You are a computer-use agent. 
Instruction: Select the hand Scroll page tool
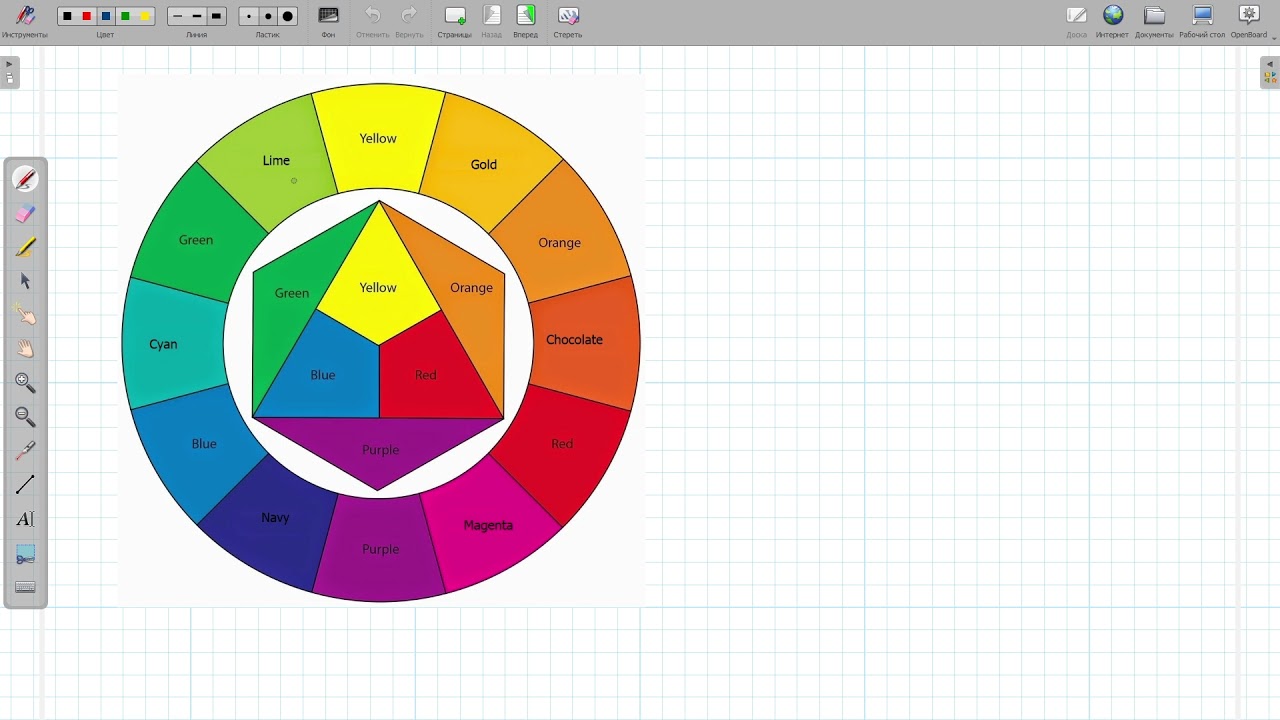(26, 349)
